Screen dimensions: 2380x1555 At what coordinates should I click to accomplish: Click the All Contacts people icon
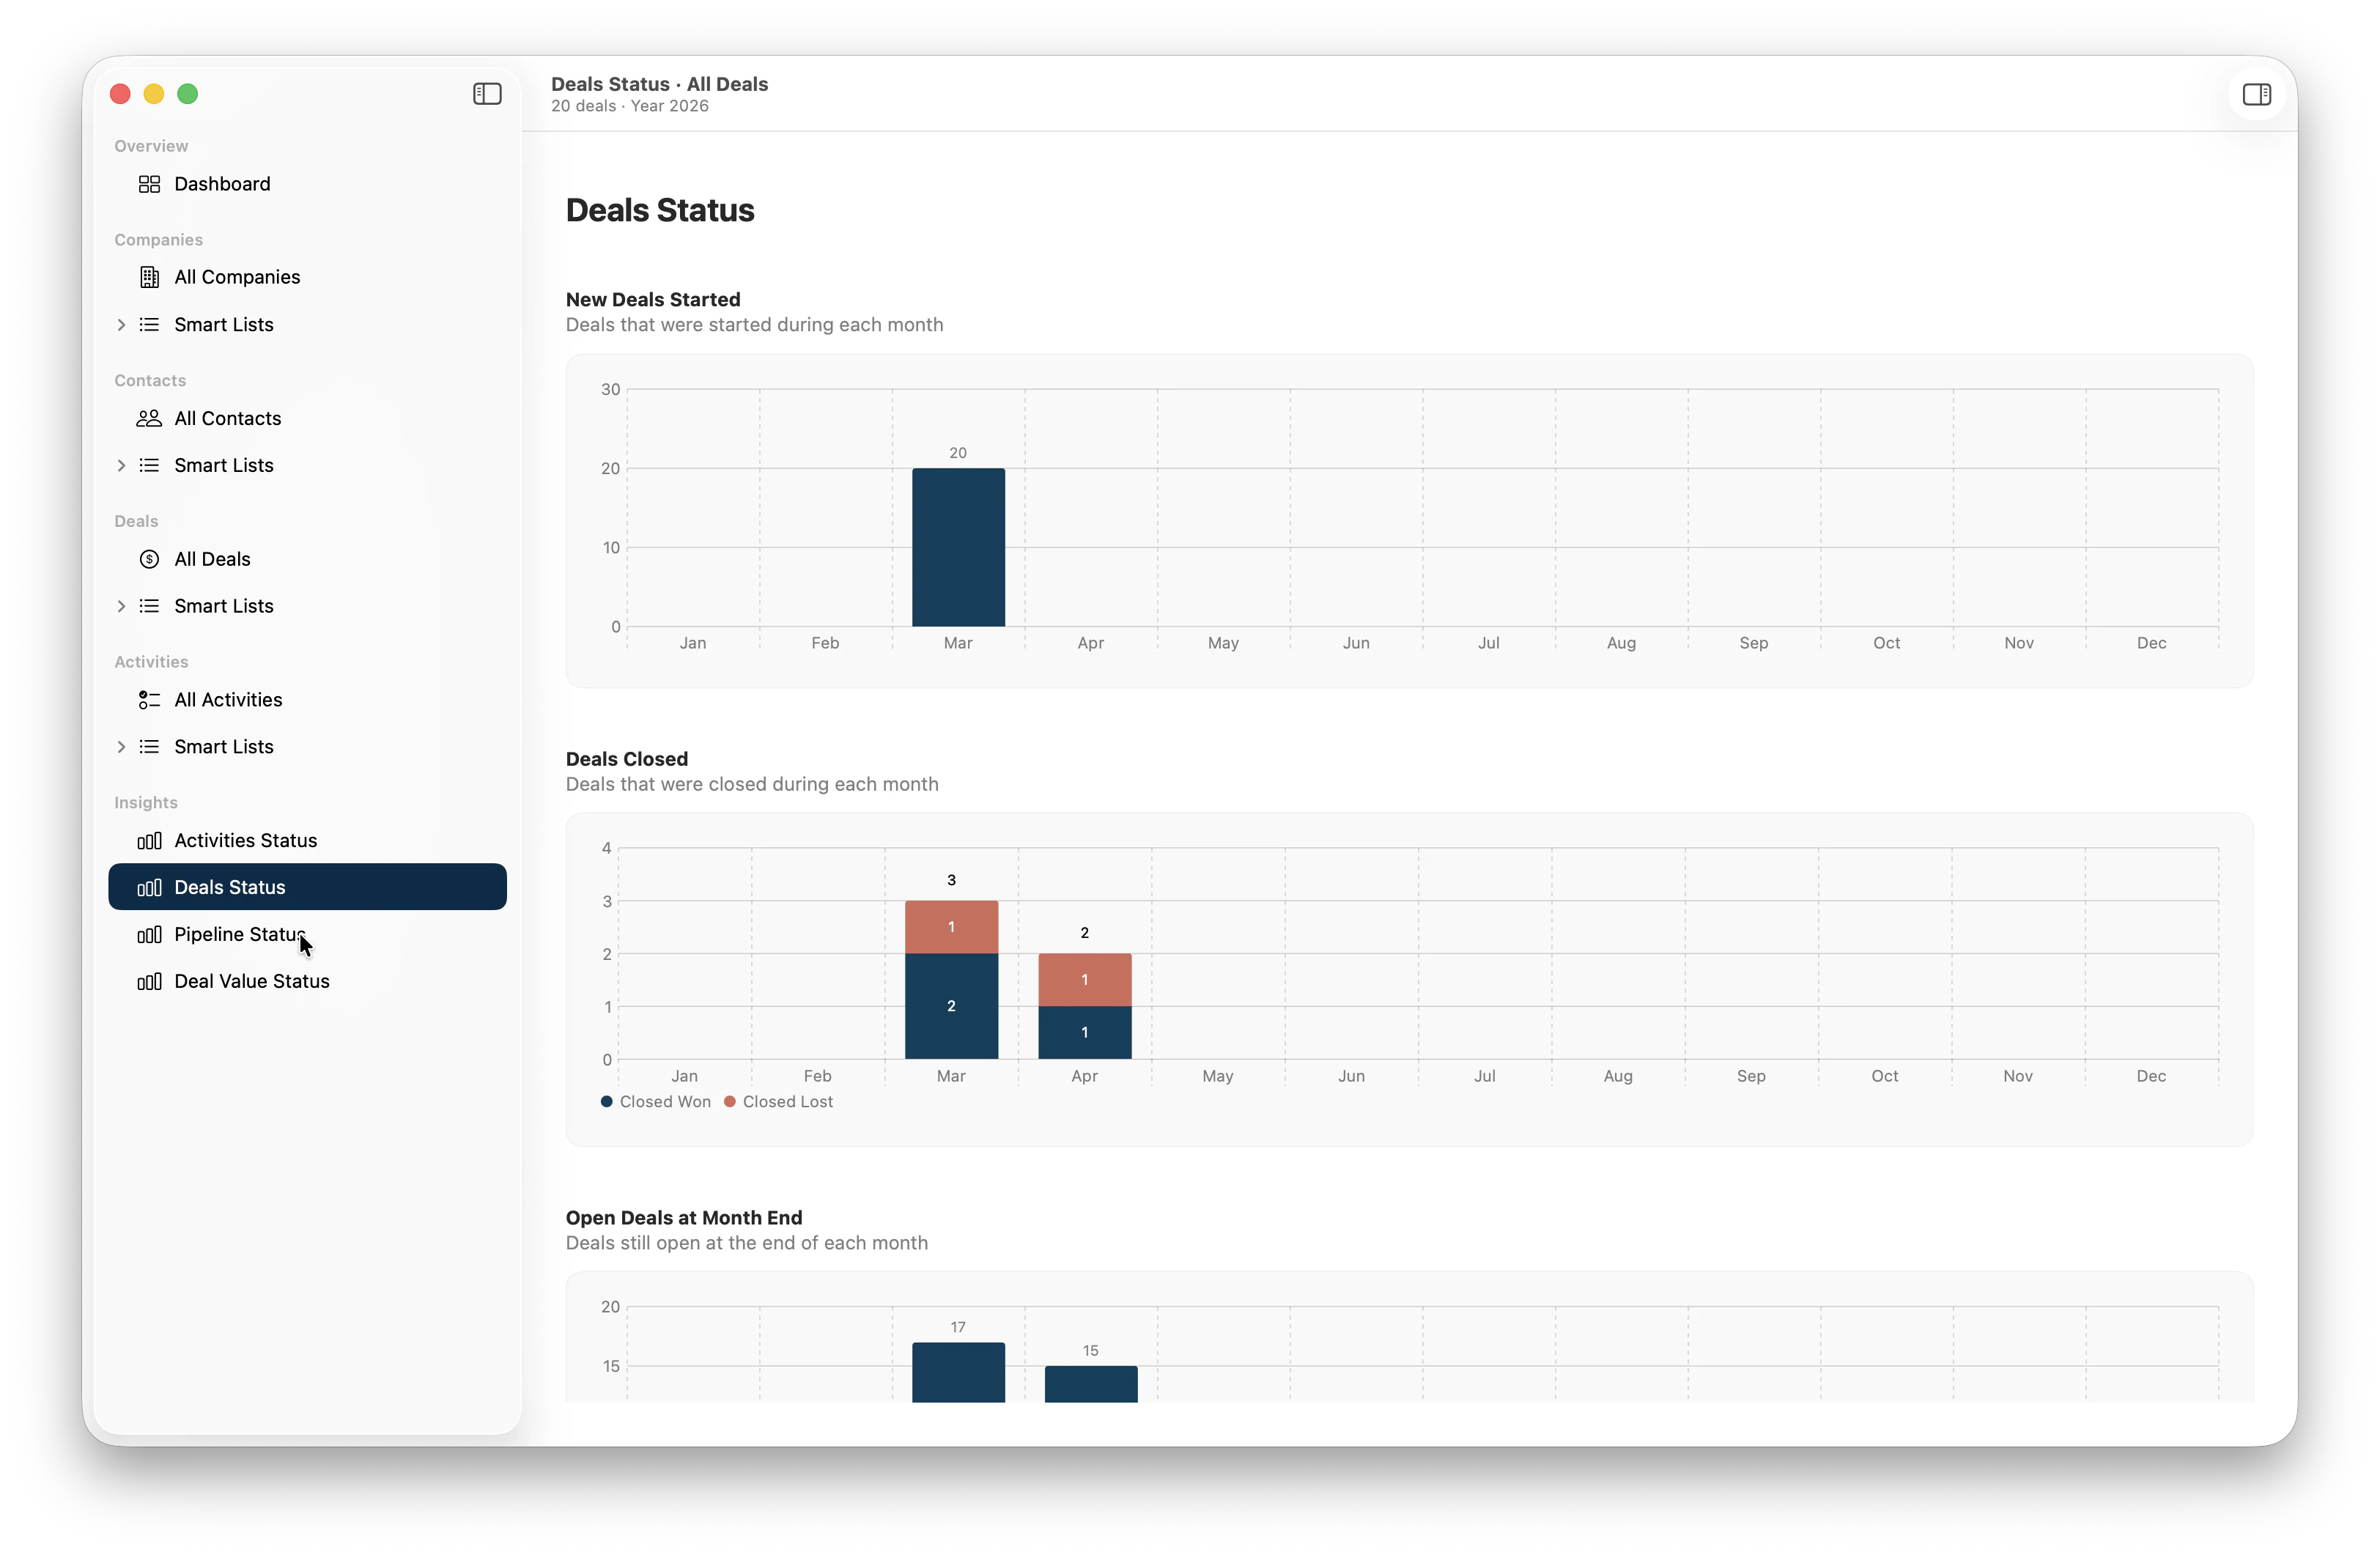(x=150, y=418)
